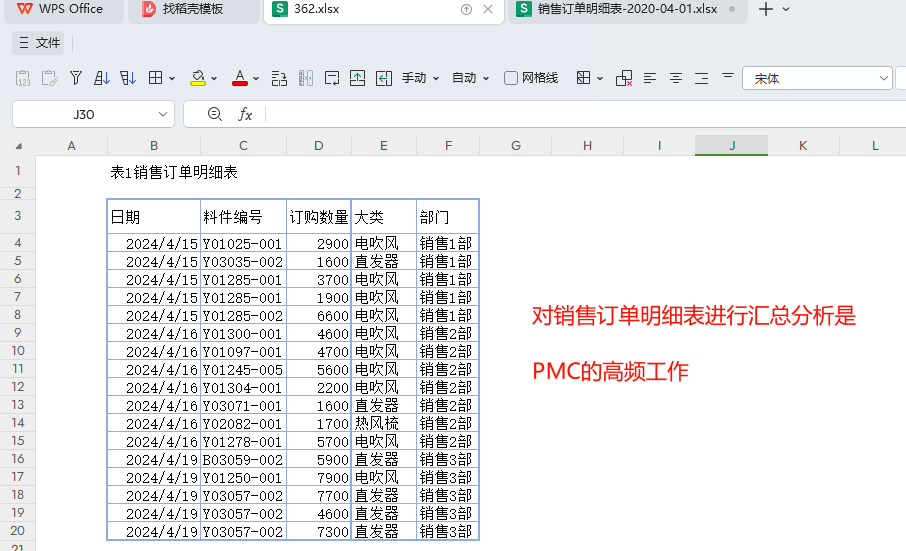Open the 自动 dropdown
The width and height of the screenshot is (906, 551).
470,78
